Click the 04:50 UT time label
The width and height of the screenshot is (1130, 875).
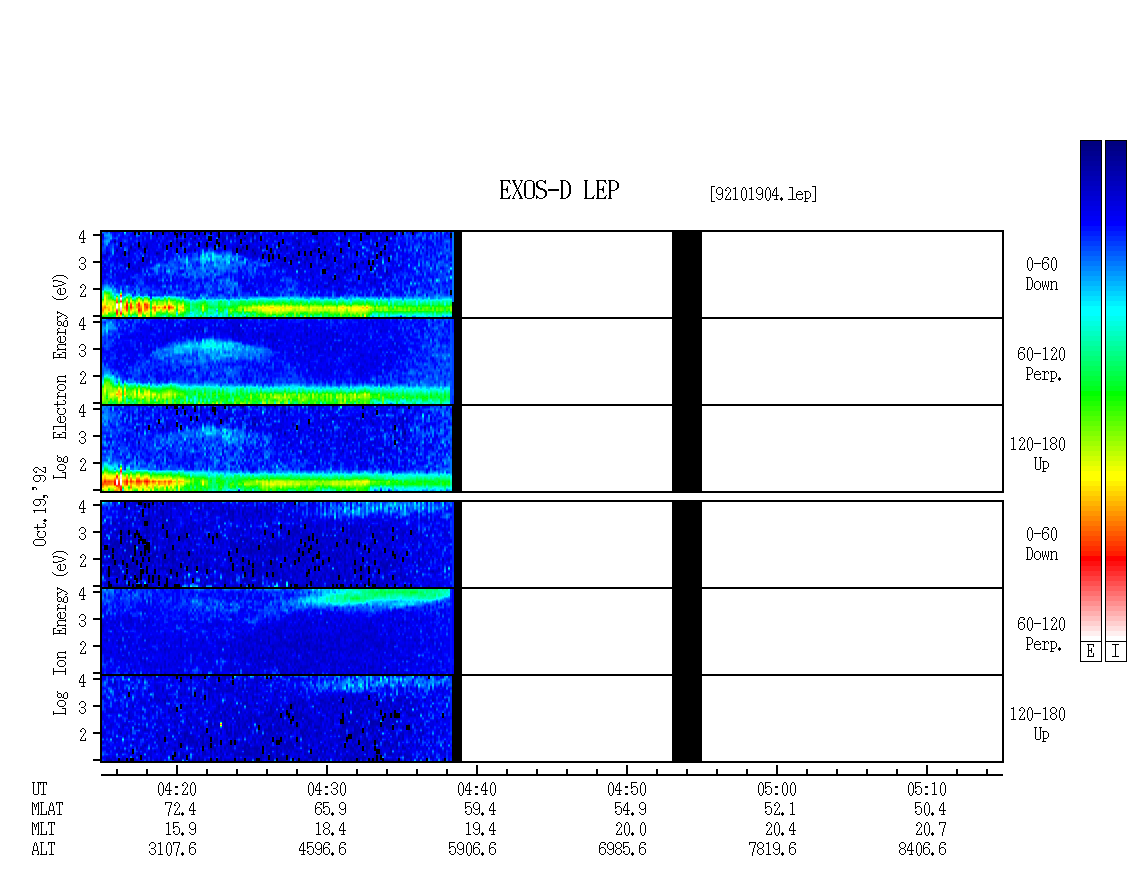pyautogui.click(x=626, y=789)
